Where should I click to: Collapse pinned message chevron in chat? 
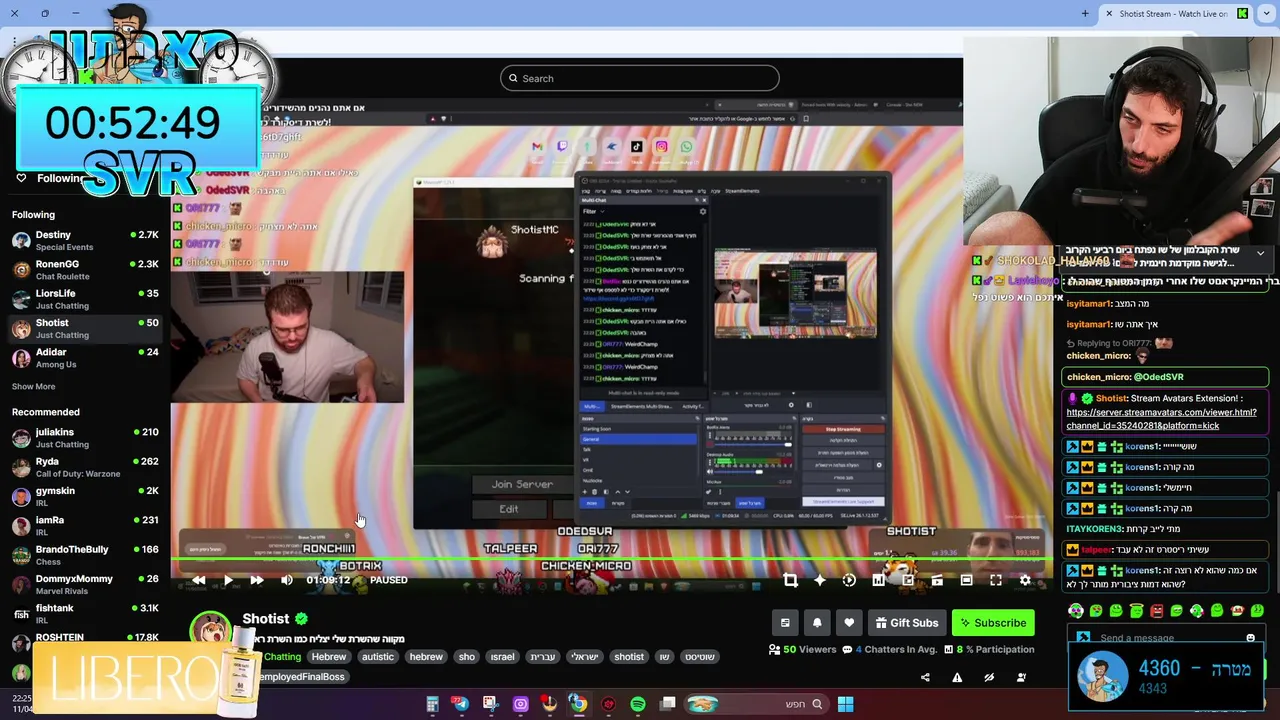coord(1260,254)
